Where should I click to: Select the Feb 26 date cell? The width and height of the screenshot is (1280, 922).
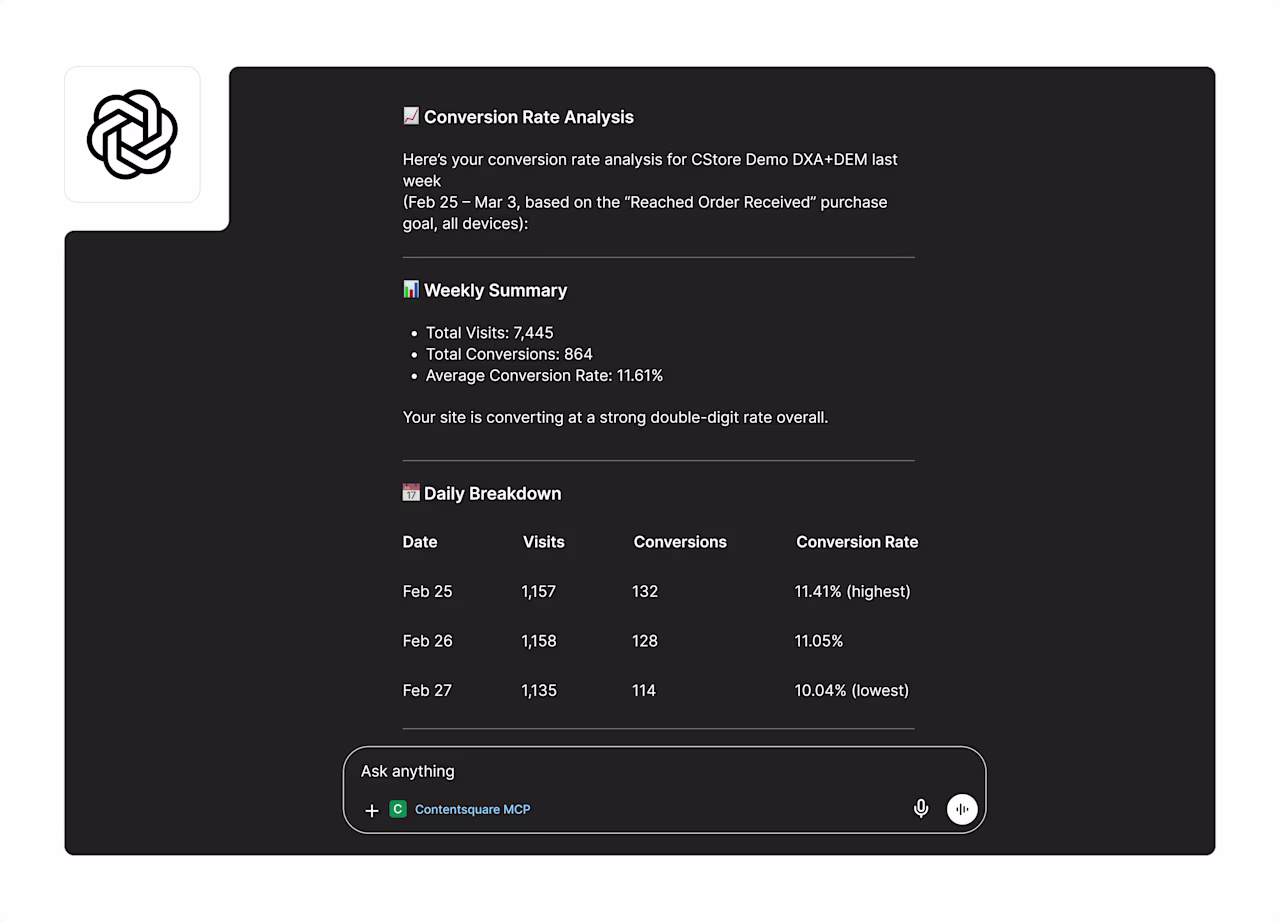[x=427, y=641]
